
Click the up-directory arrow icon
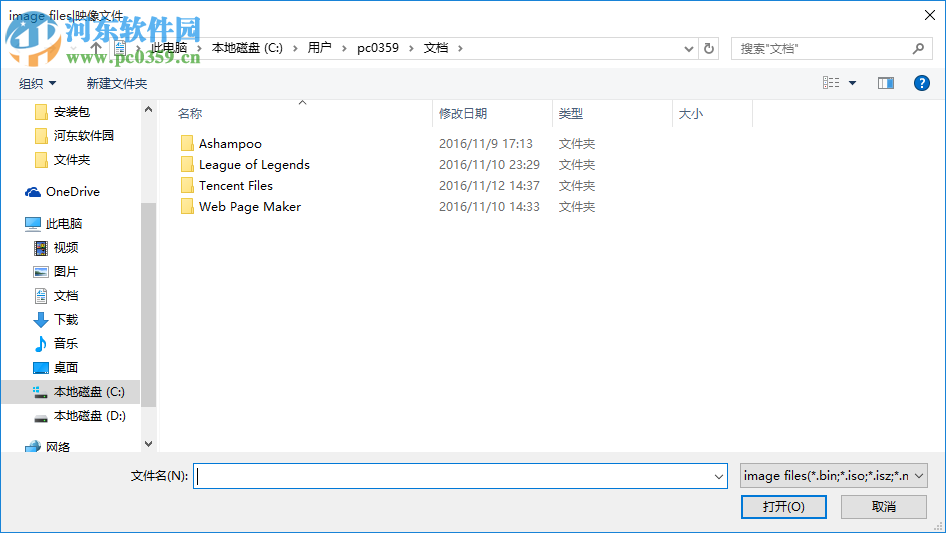click(x=95, y=48)
